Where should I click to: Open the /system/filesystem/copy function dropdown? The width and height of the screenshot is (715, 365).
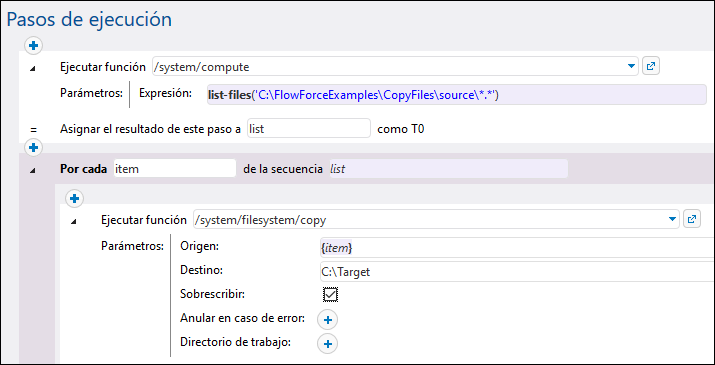point(672,219)
